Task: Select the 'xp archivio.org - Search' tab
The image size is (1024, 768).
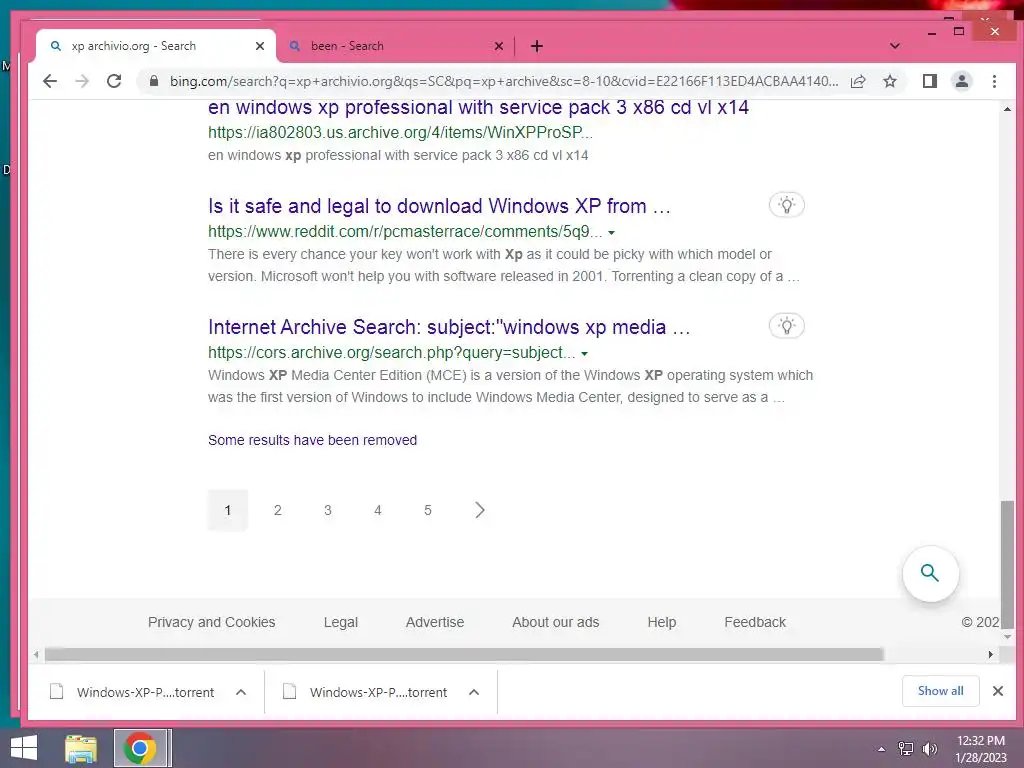Action: [155, 46]
